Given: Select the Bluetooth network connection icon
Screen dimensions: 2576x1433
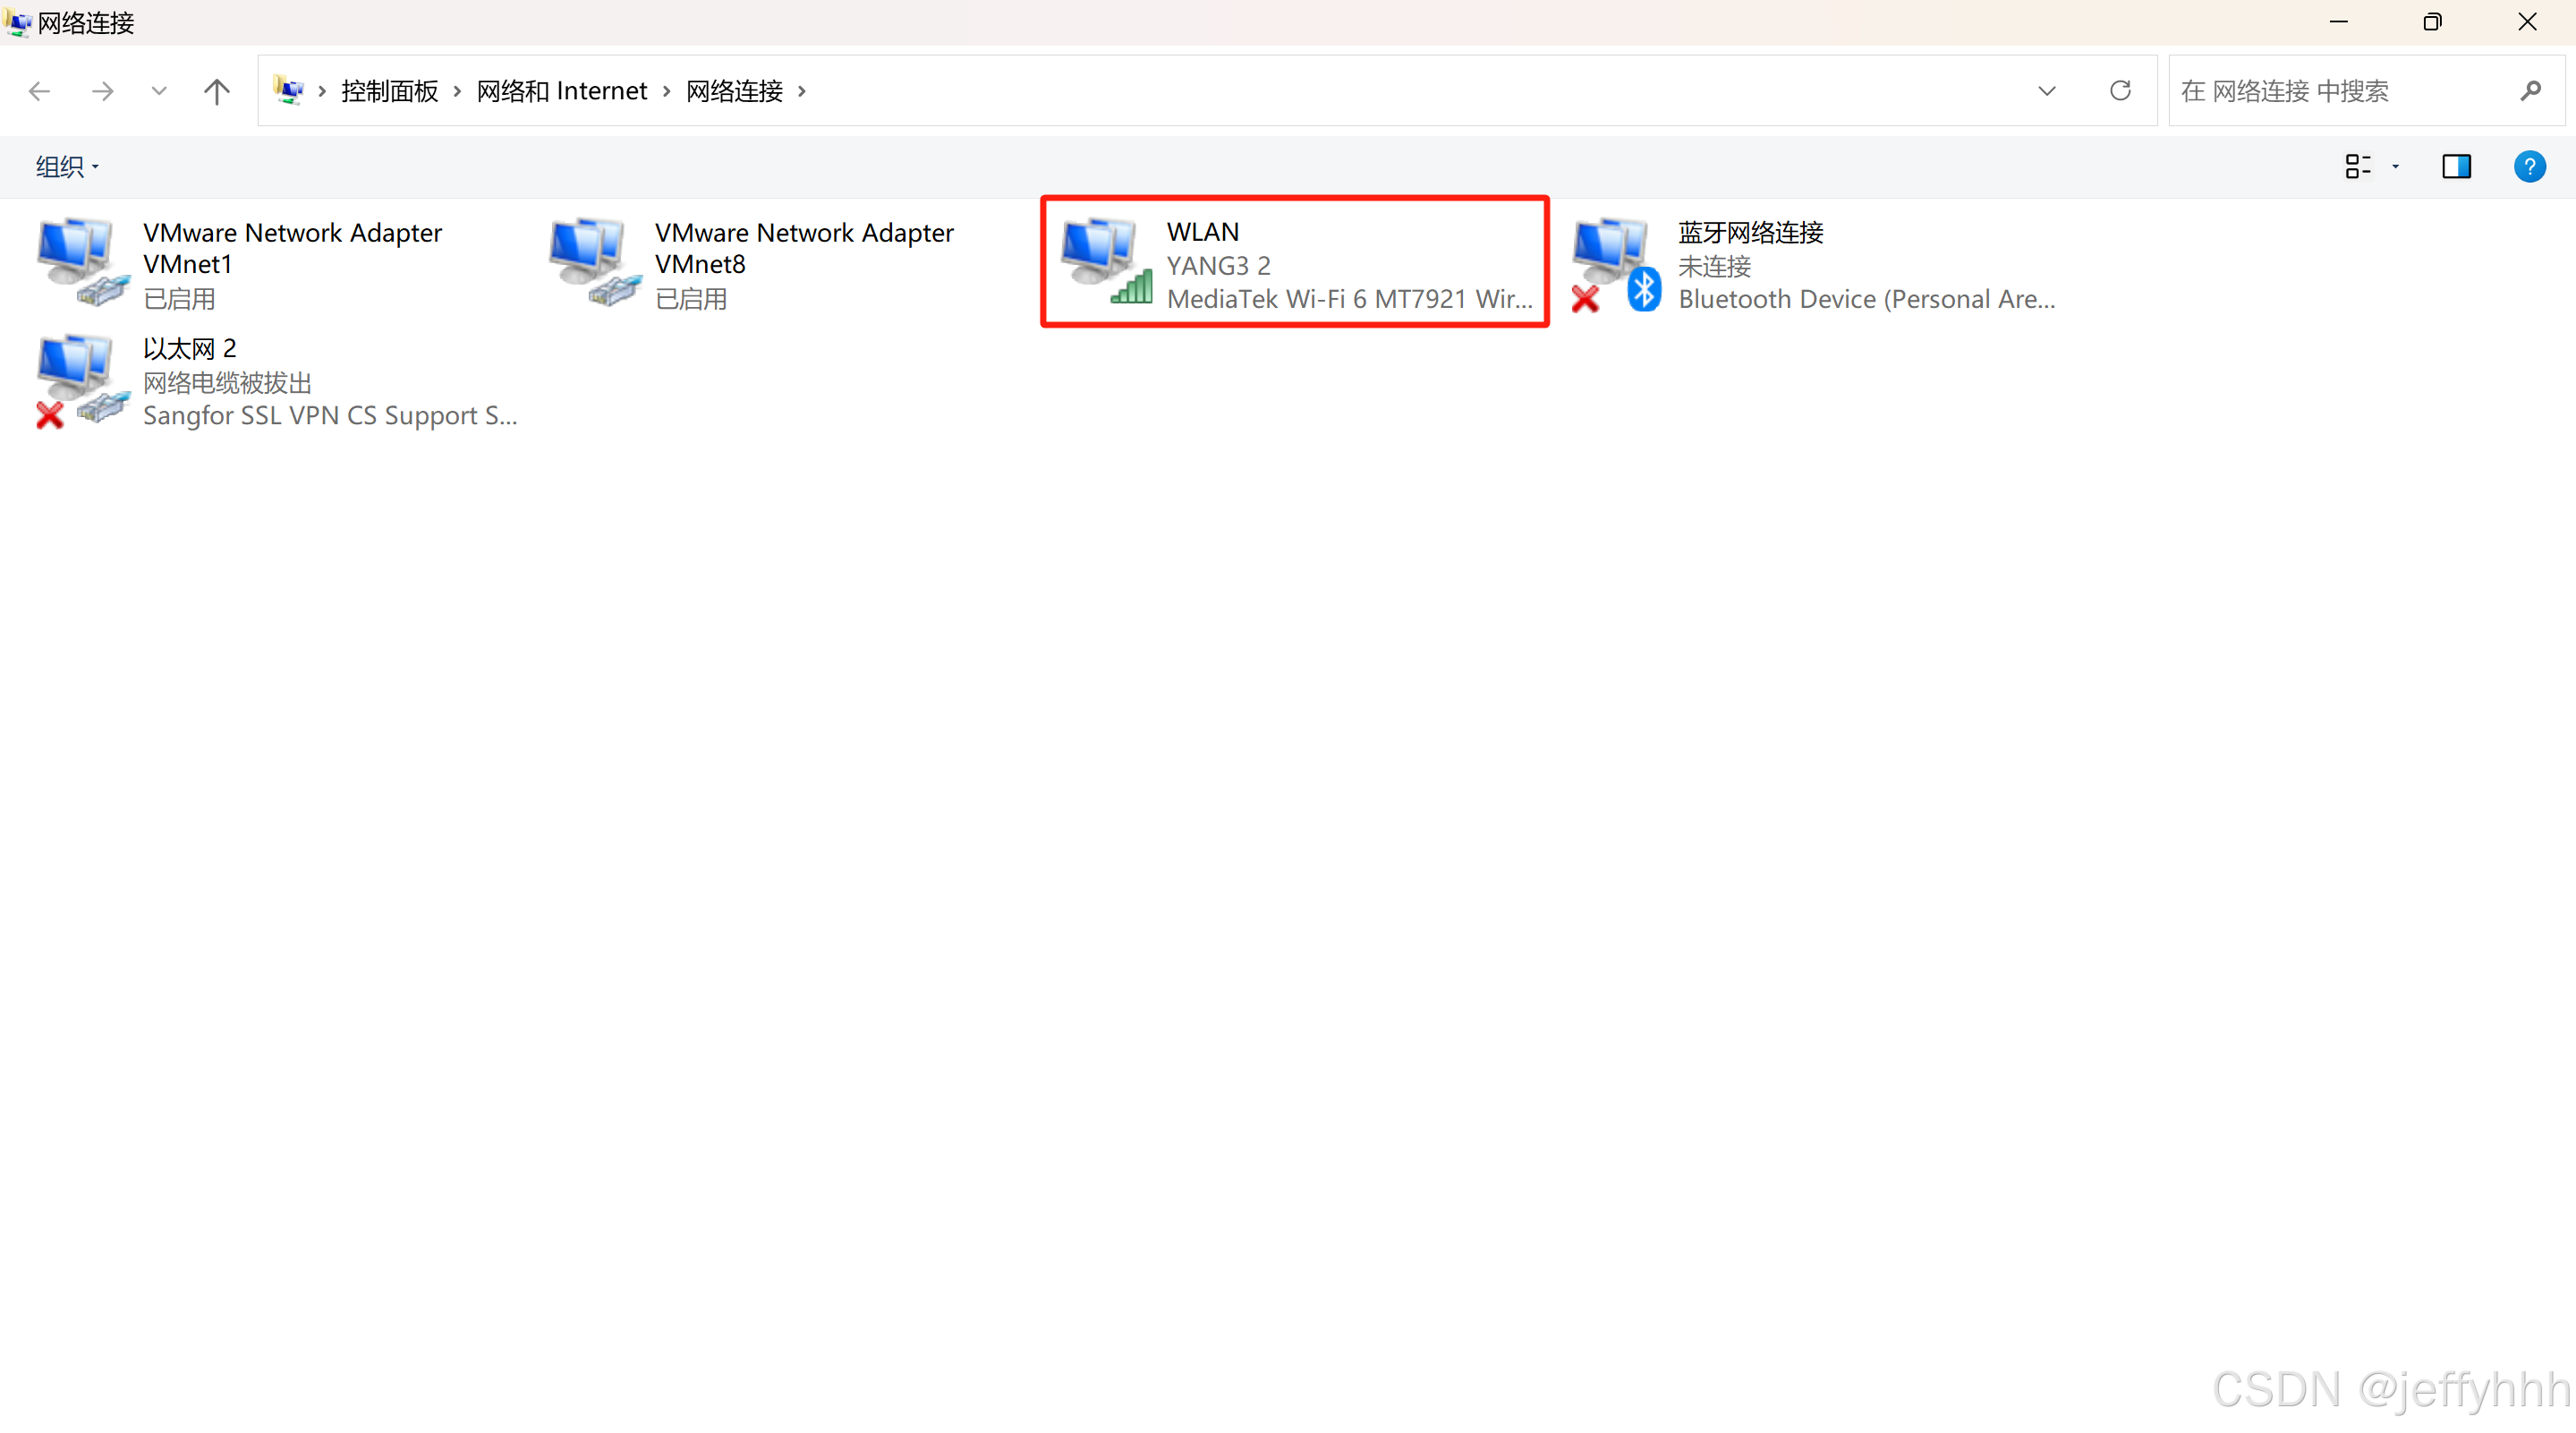Looking at the screenshot, I should click(x=1616, y=262).
